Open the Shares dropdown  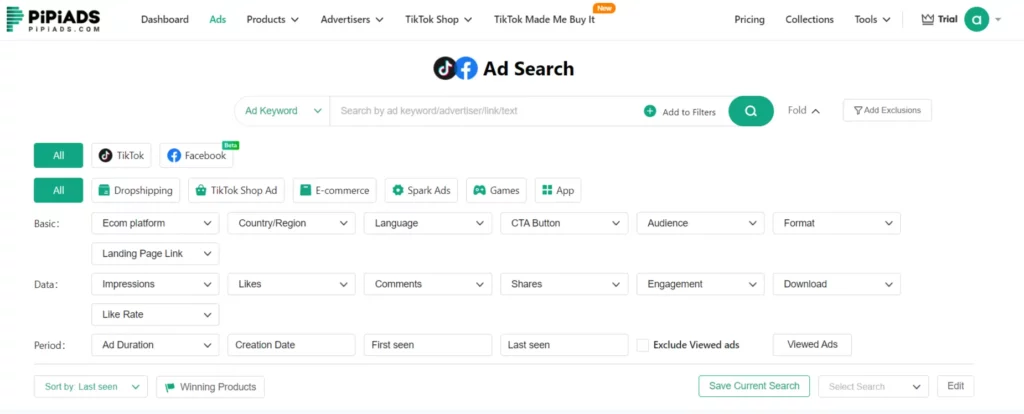coord(564,284)
